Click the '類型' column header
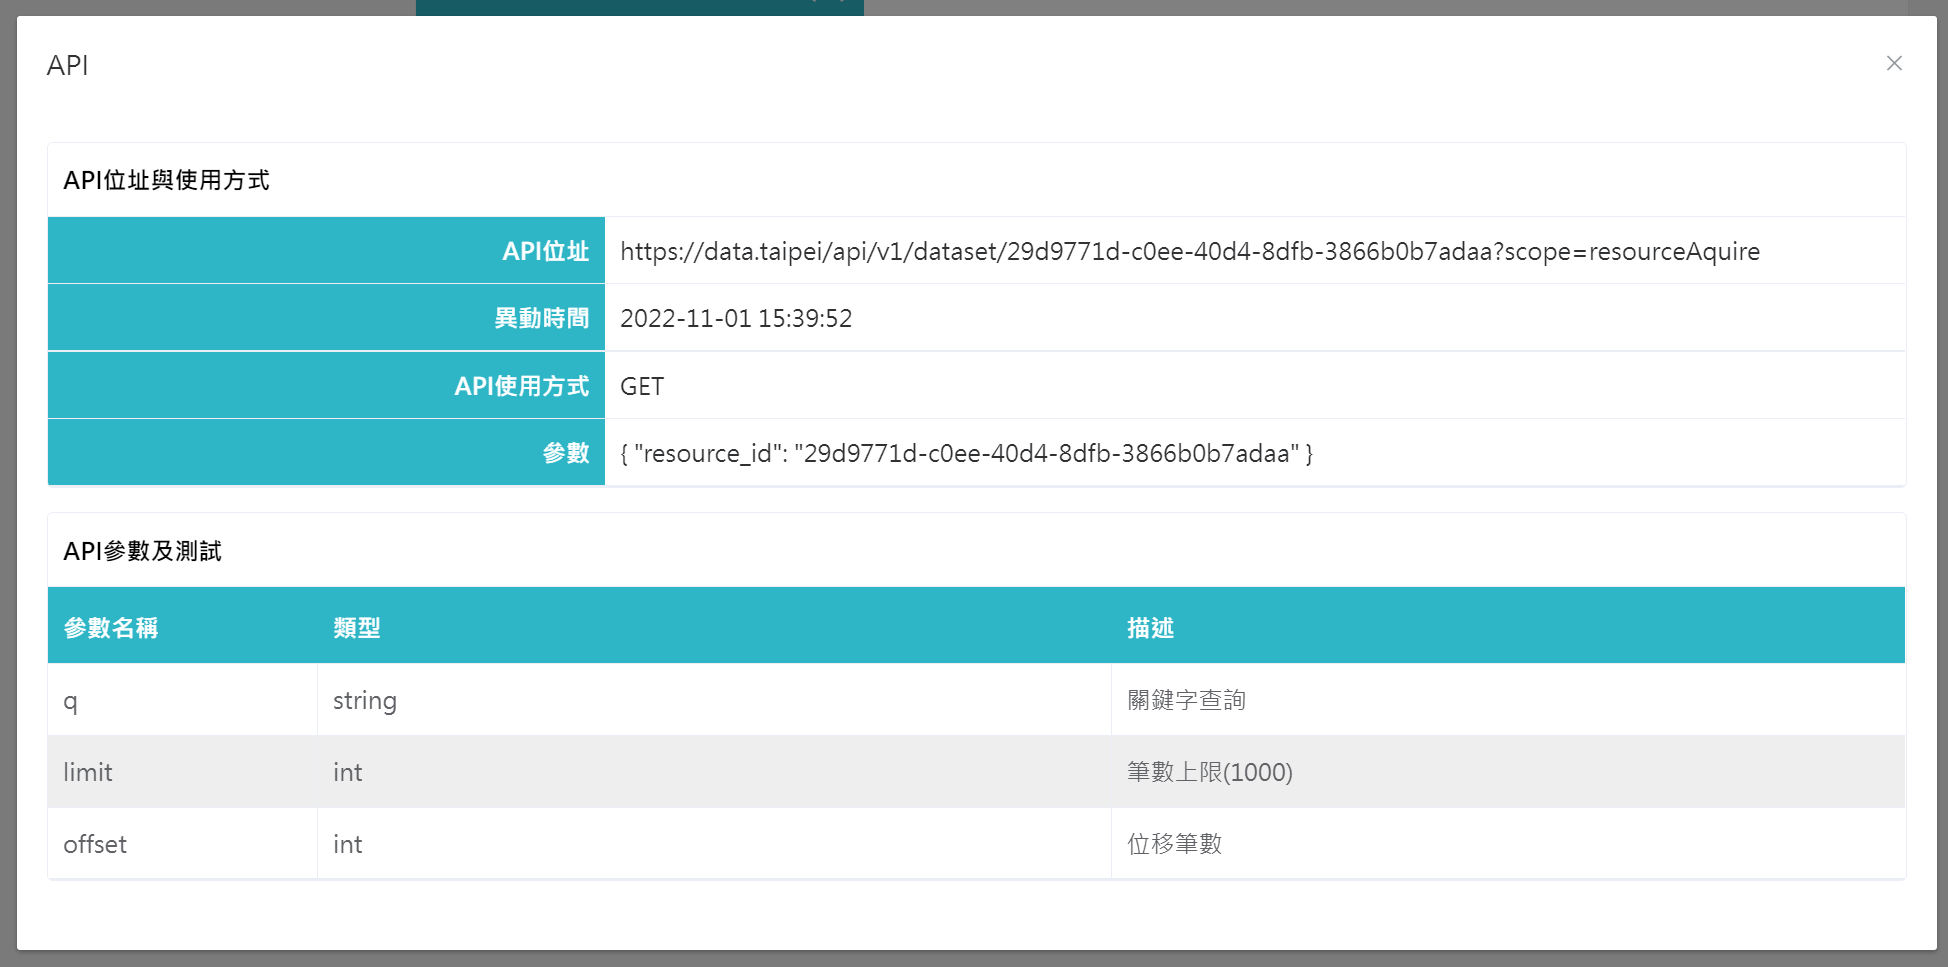This screenshot has width=1948, height=967. 357,628
